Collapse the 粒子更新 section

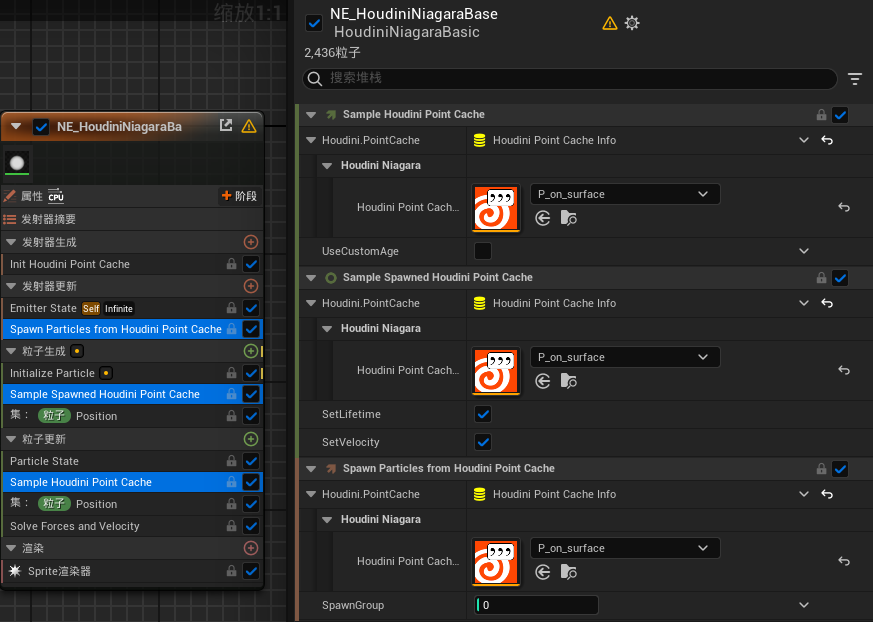coord(11,439)
